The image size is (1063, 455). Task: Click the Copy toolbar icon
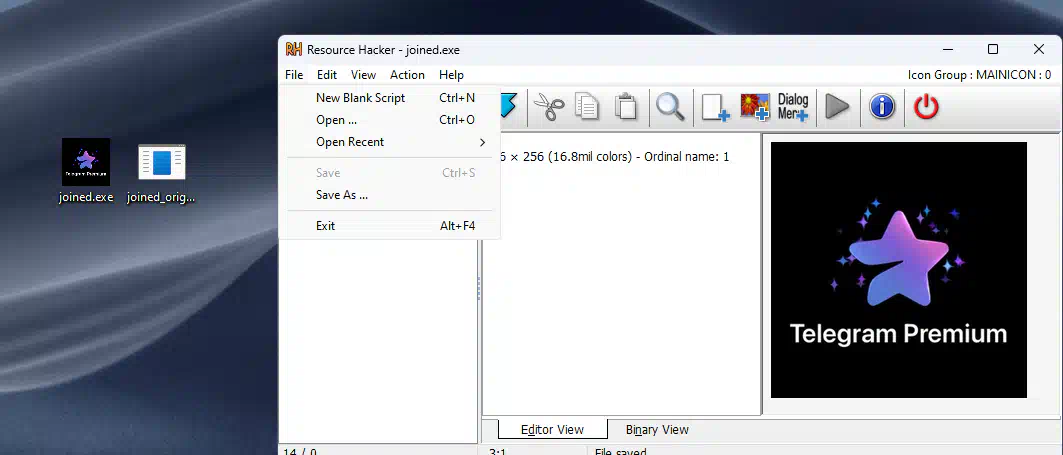click(587, 107)
